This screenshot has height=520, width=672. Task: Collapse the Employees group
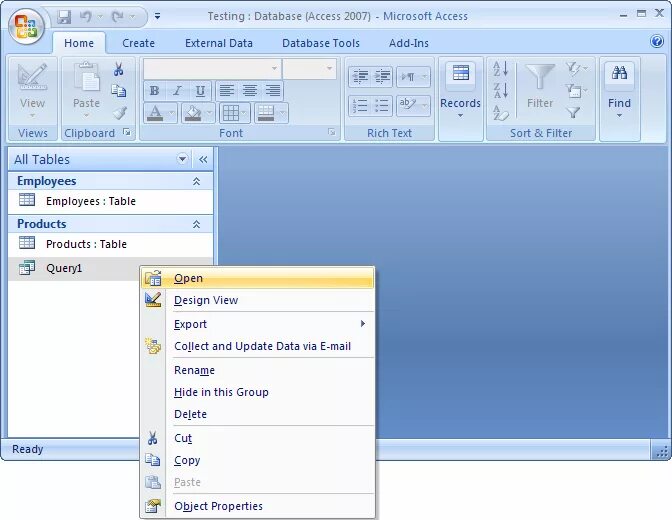196,181
